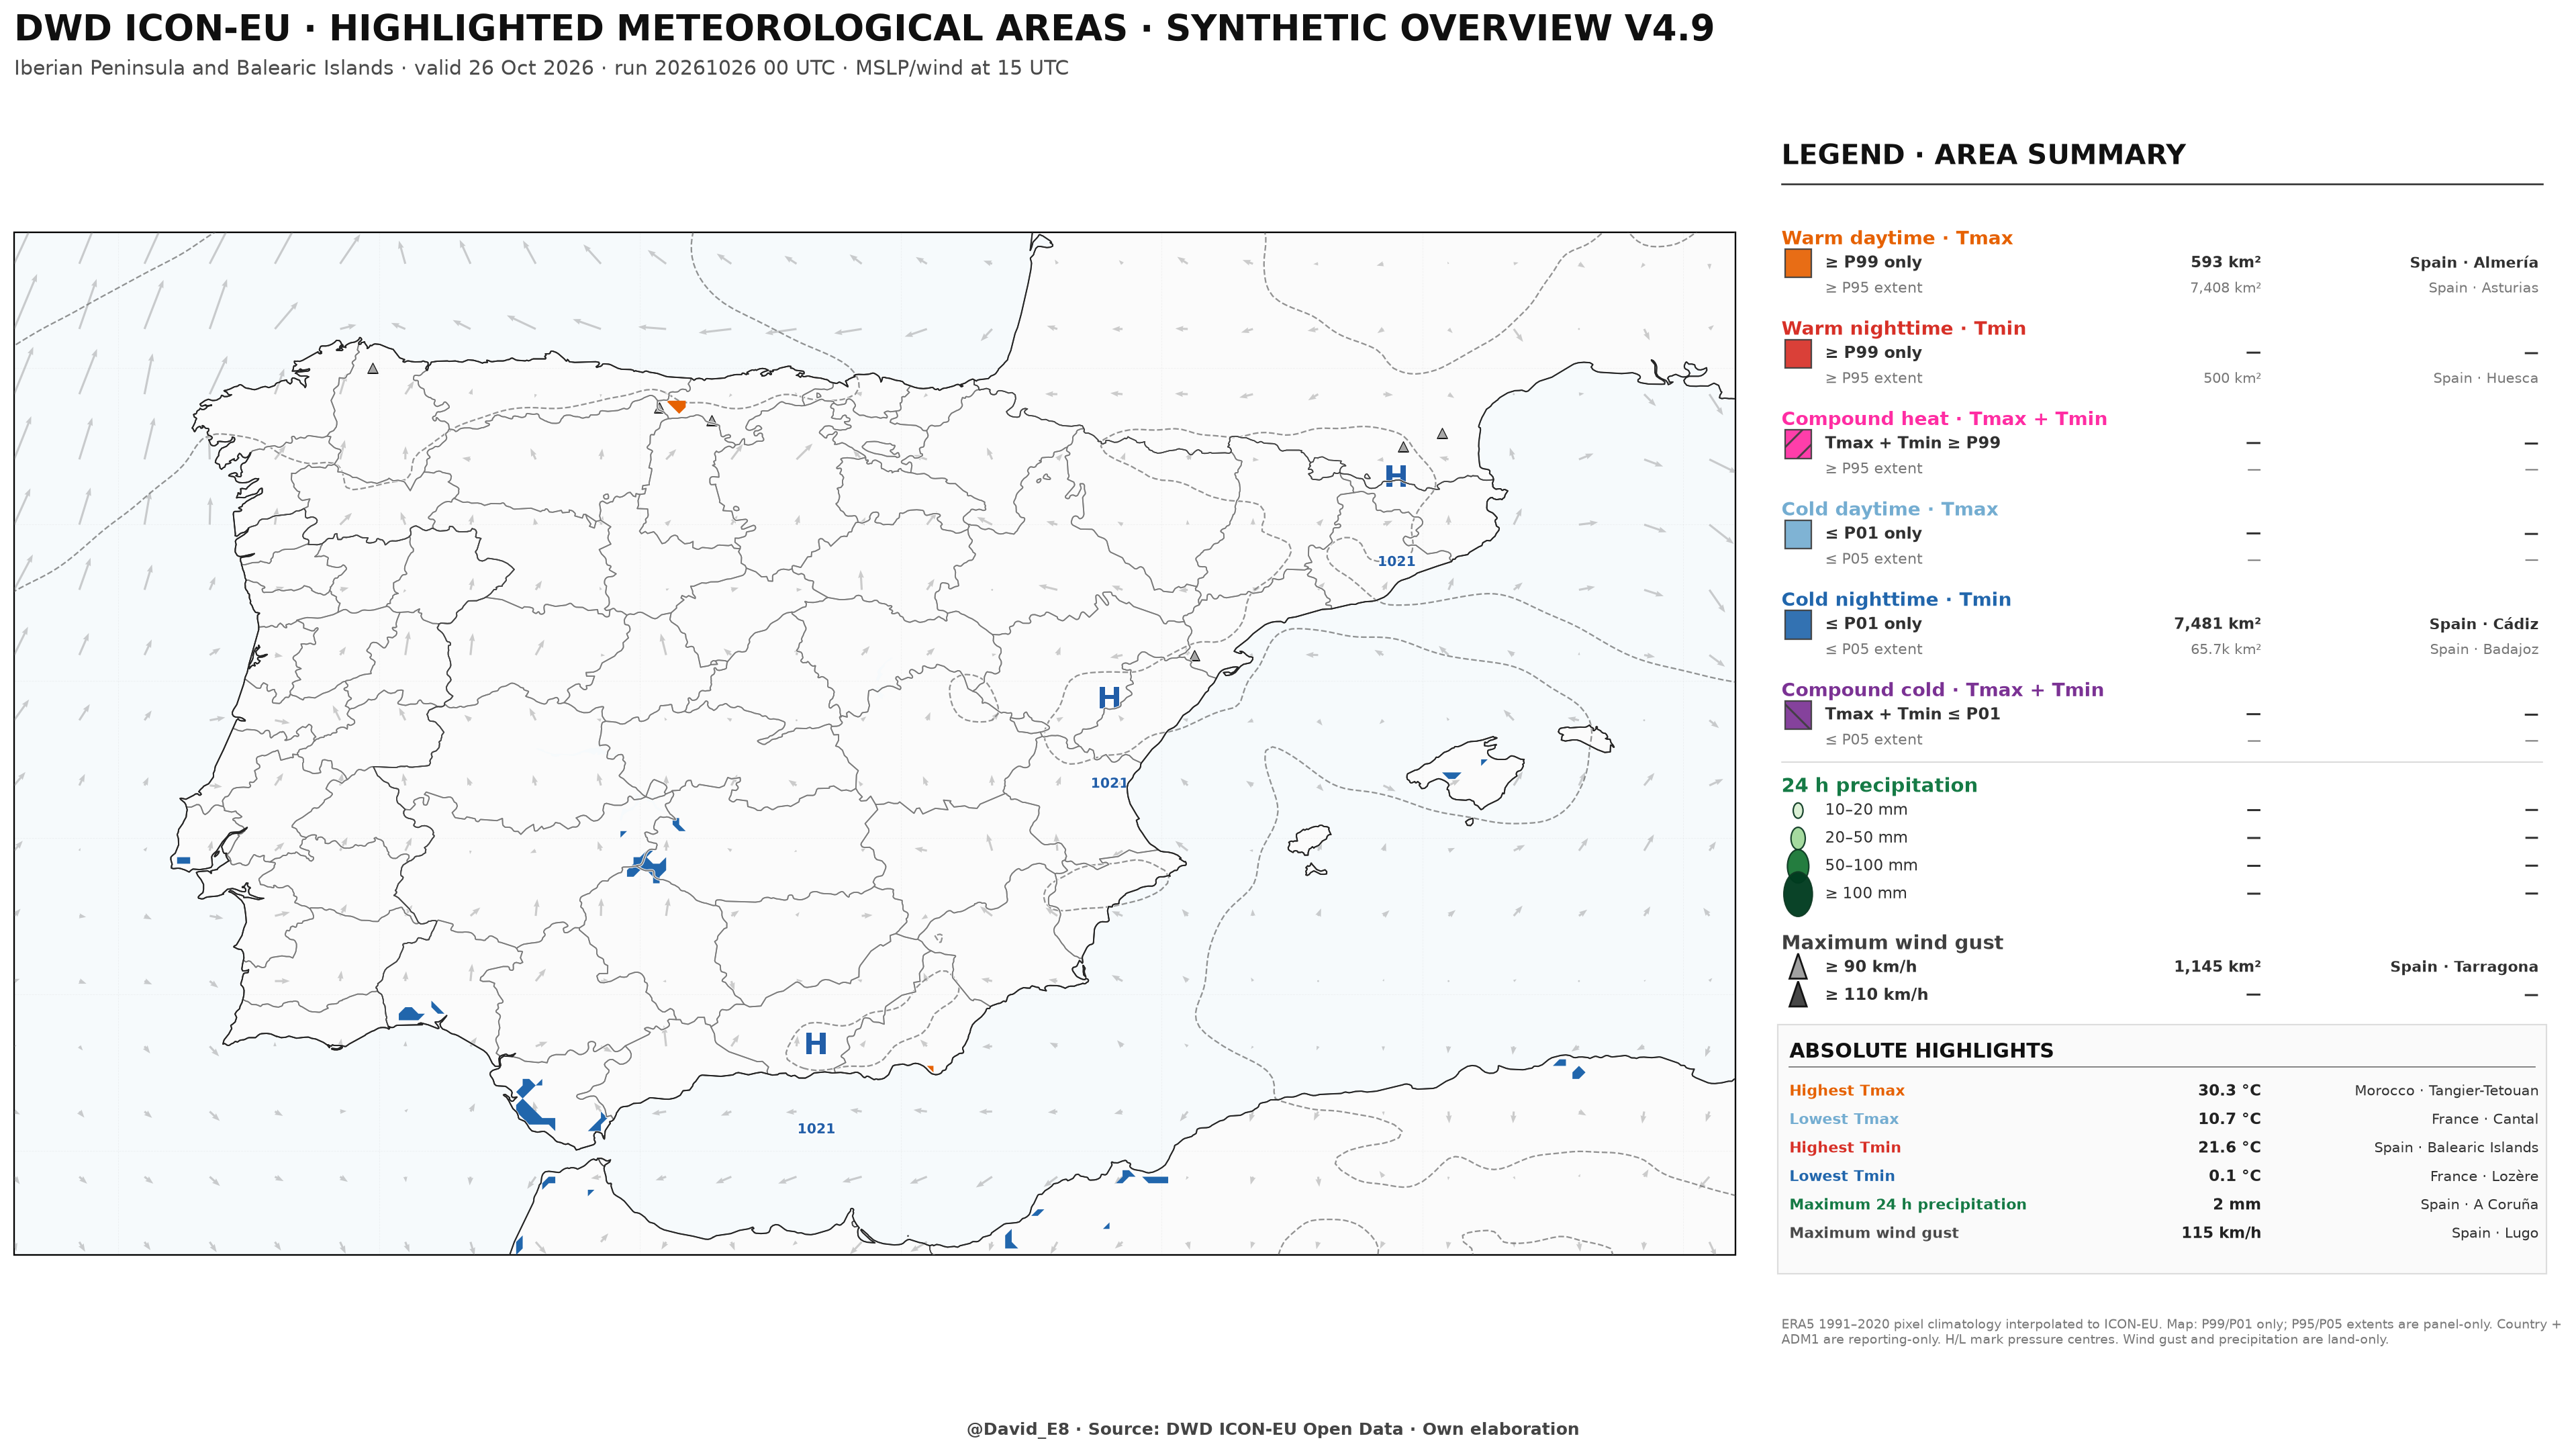The height and width of the screenshot is (1453, 2576).
Task: Click the dark blue Cold nighttime swatch
Action: [1797, 625]
